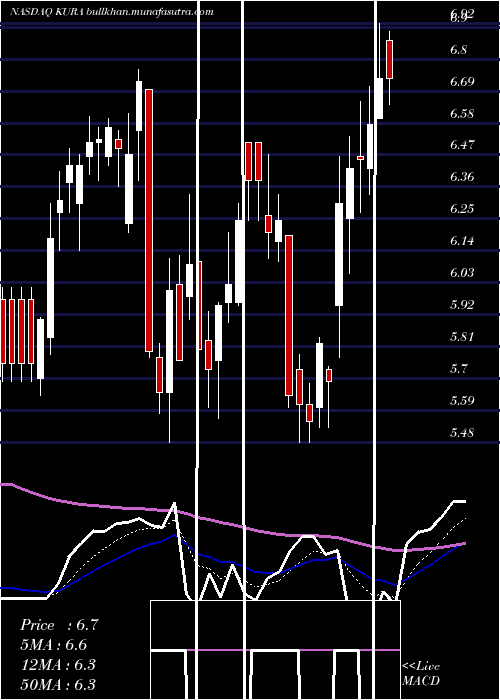The image size is (500, 700).
Task: Click the 6.58 price axis label
Action: (x=461, y=113)
